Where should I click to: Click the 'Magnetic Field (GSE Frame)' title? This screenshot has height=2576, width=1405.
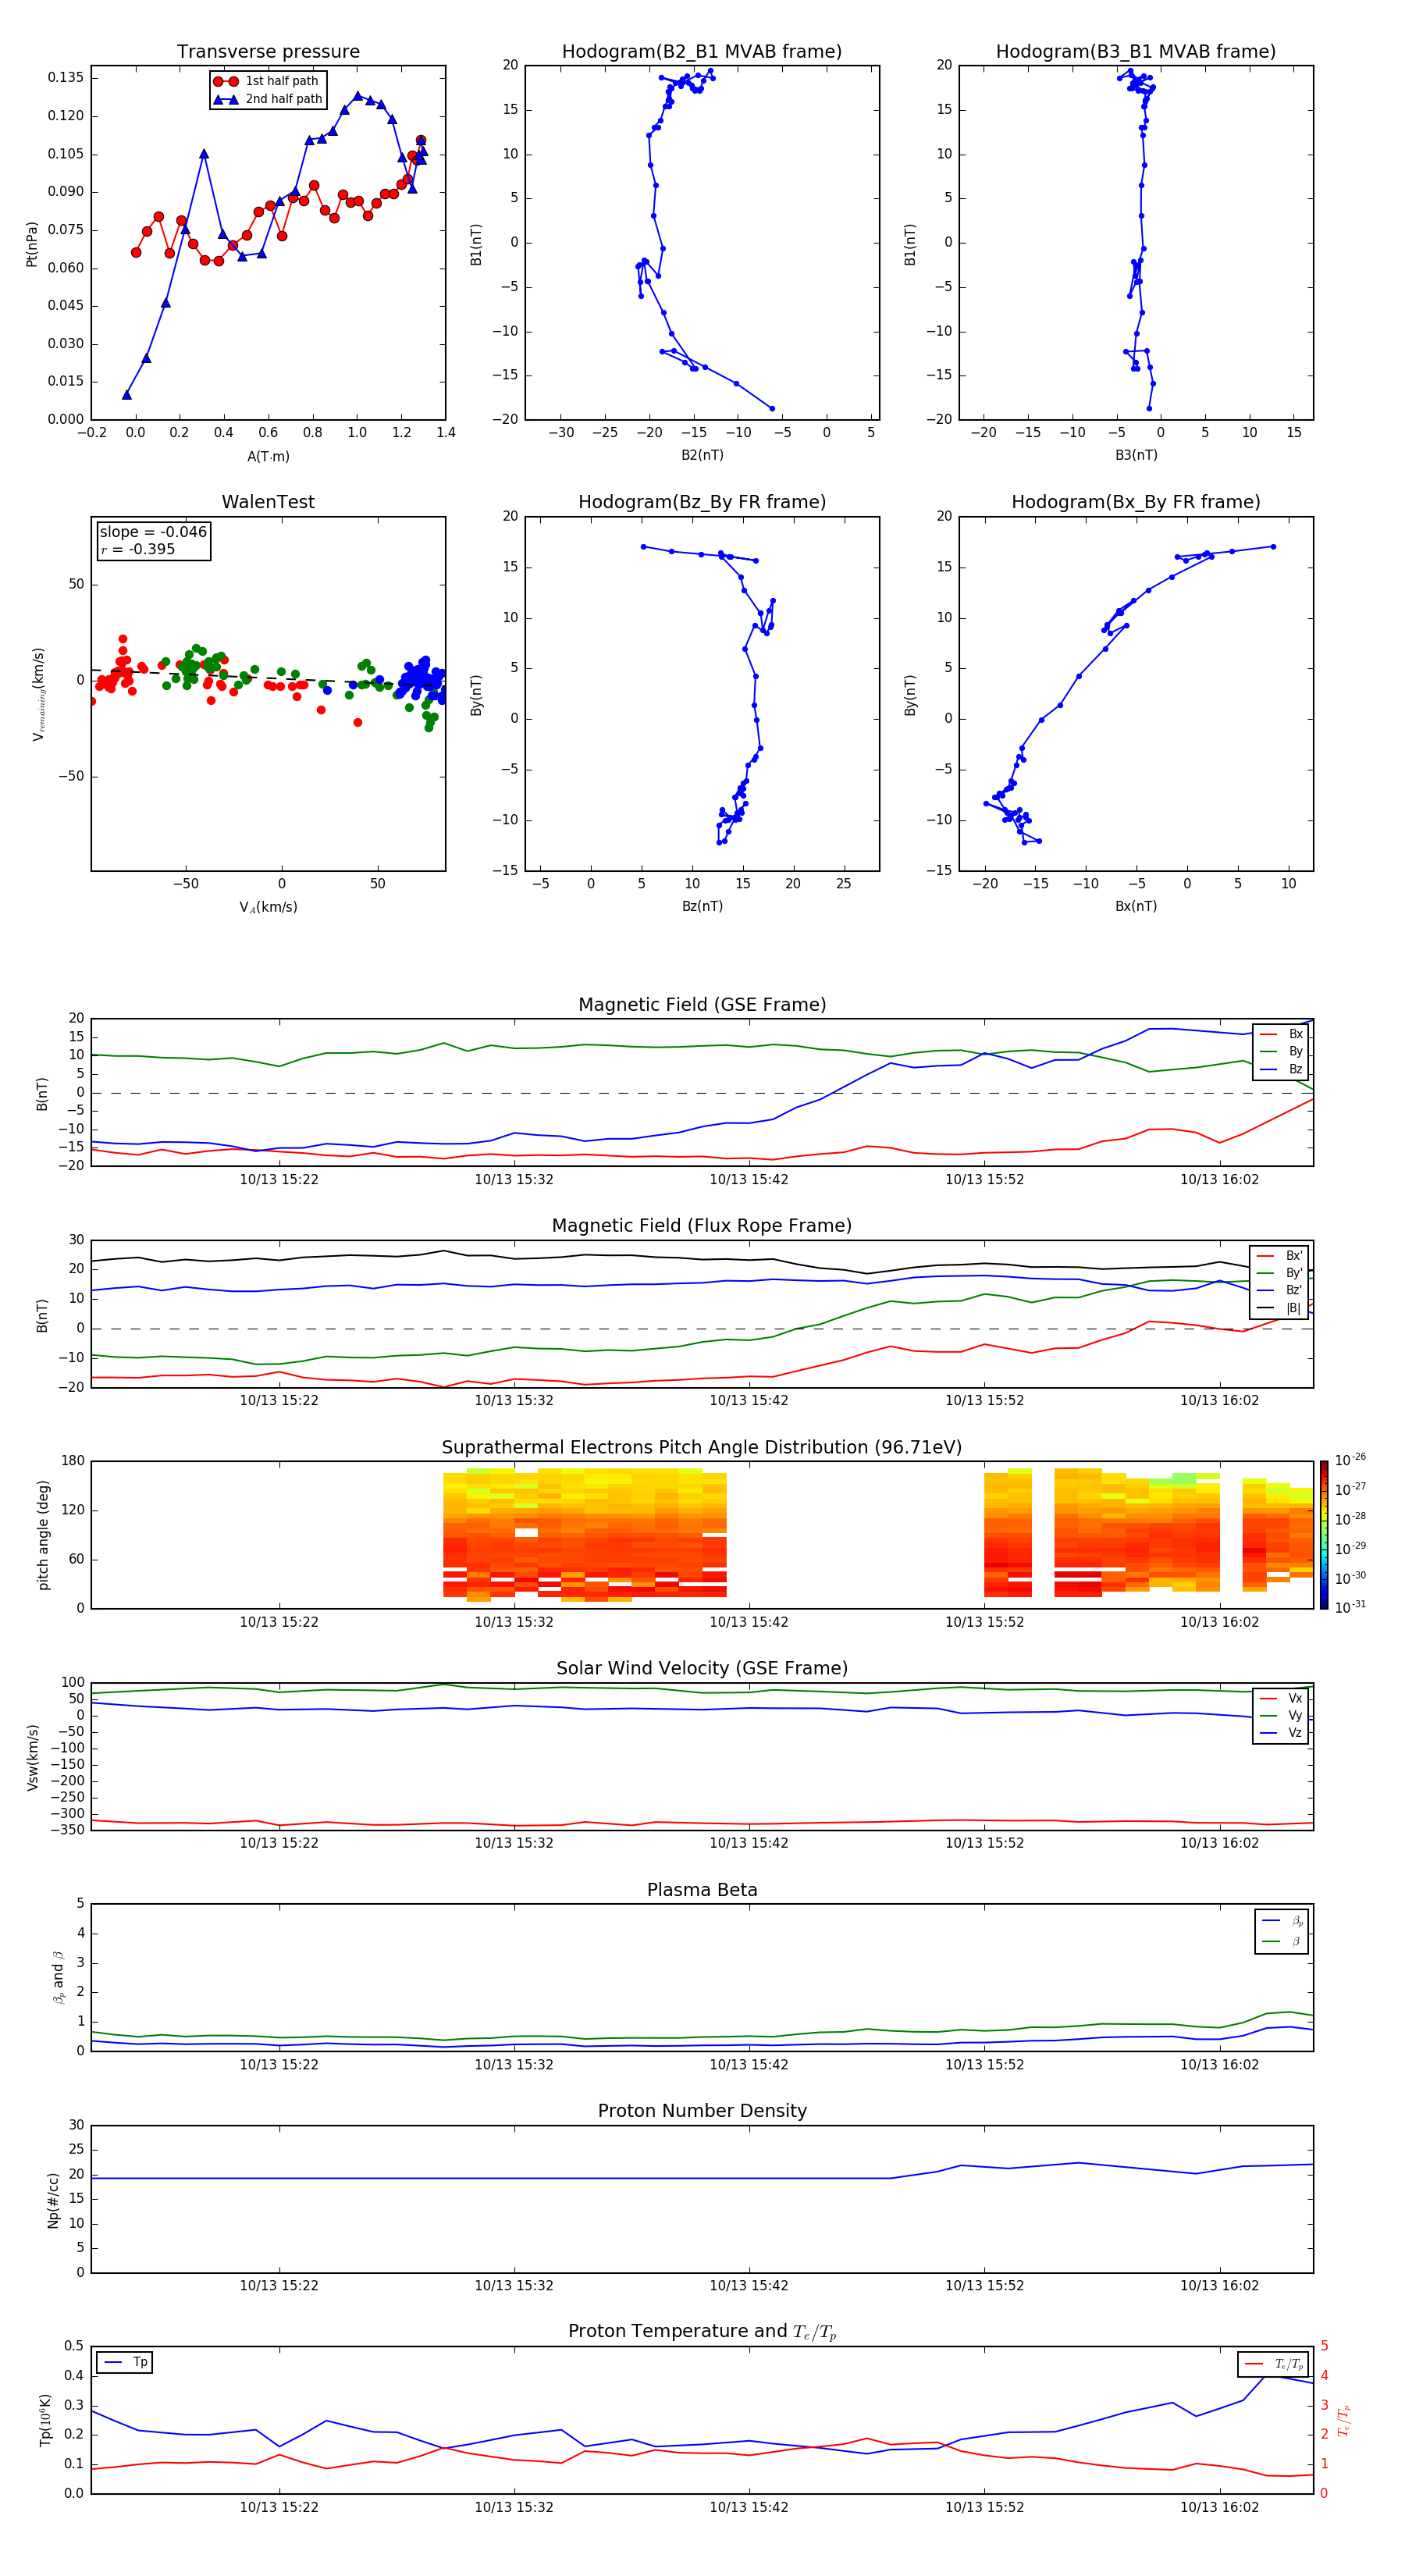(702, 1005)
